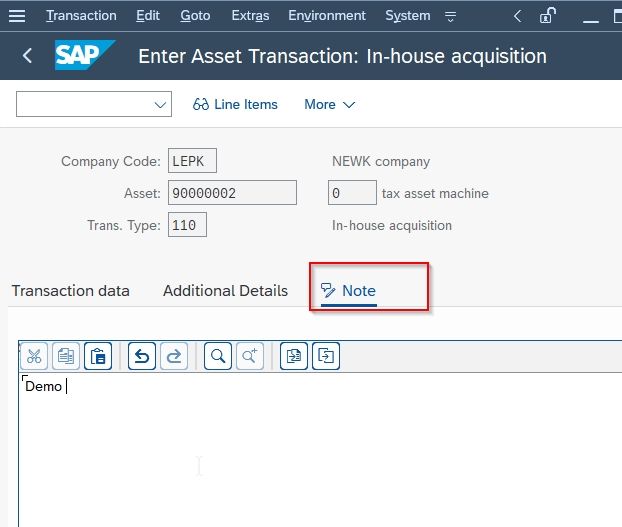
Task: Expand the command field dropdown arrow
Action: pyautogui.click(x=160, y=105)
